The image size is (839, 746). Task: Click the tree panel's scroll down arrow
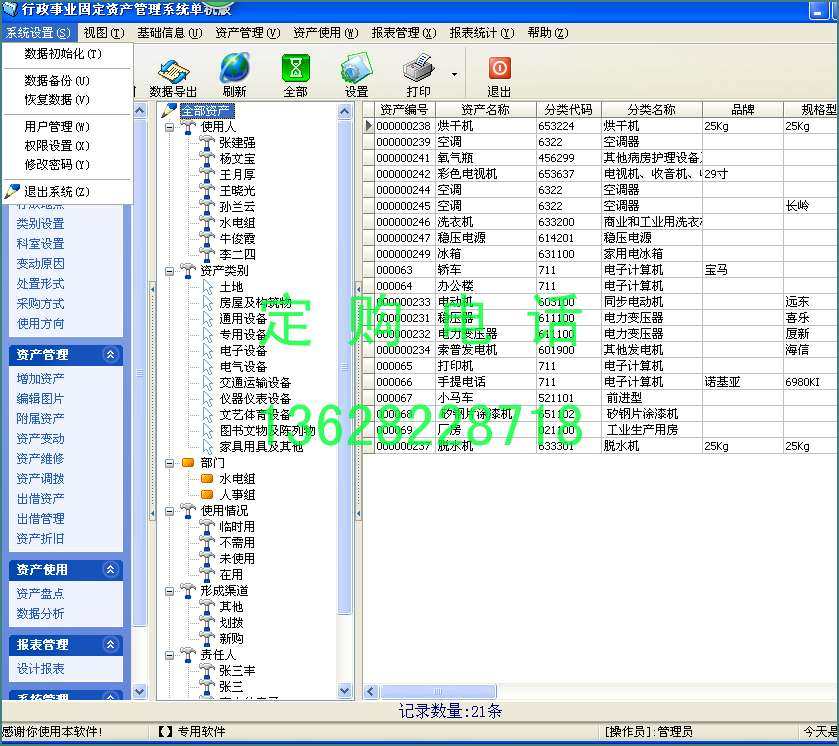tap(345, 691)
